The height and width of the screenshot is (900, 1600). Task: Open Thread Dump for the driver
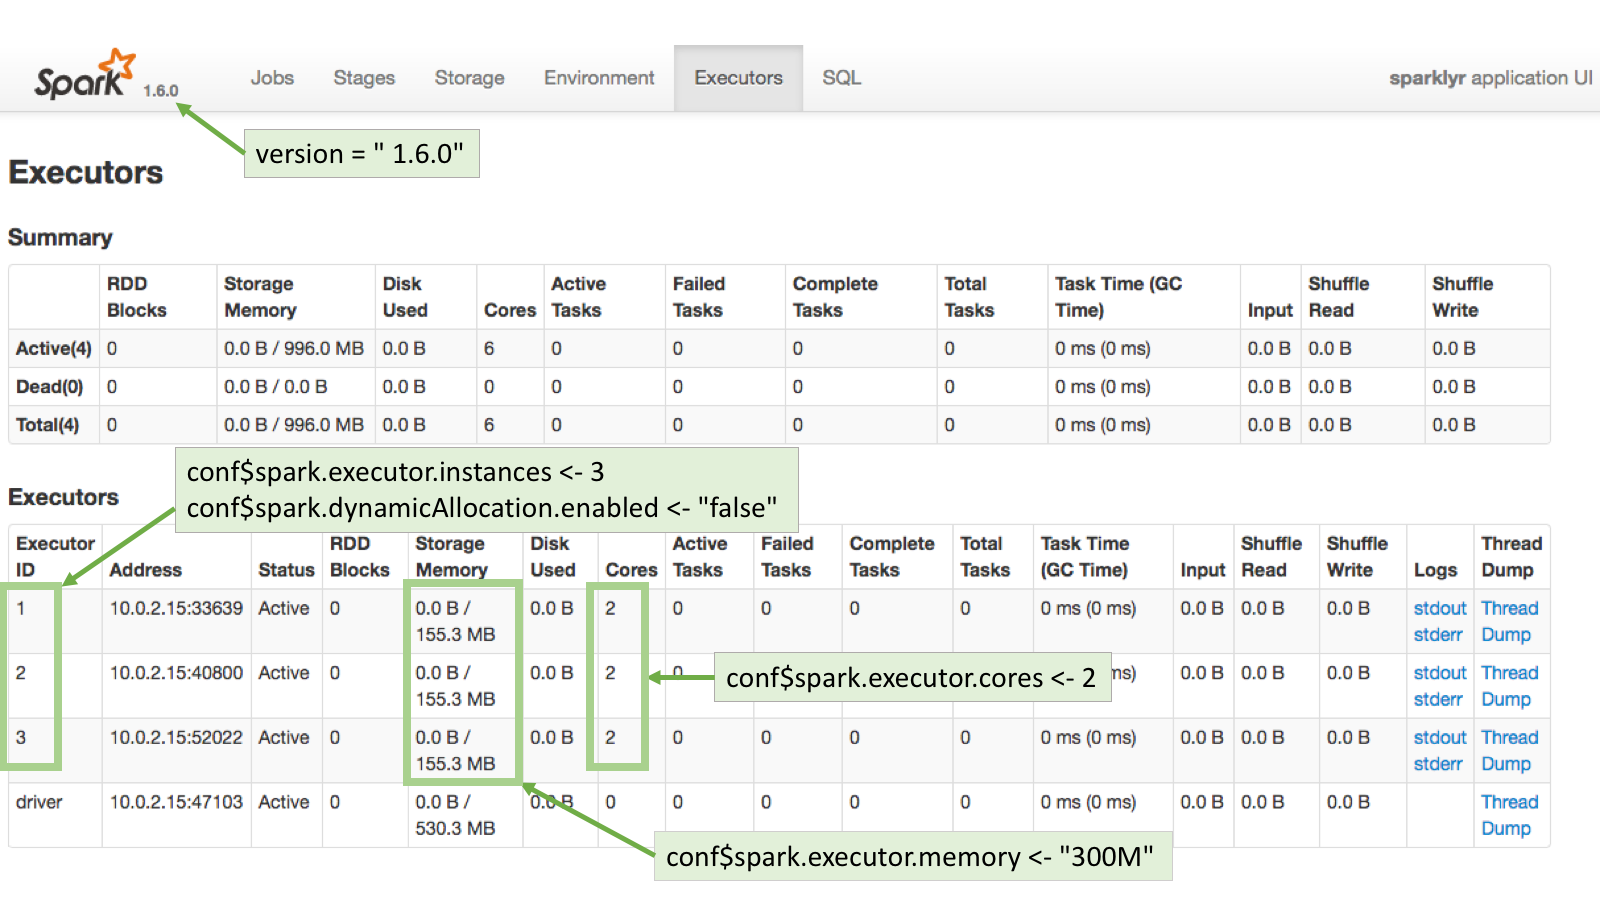[x=1509, y=815]
